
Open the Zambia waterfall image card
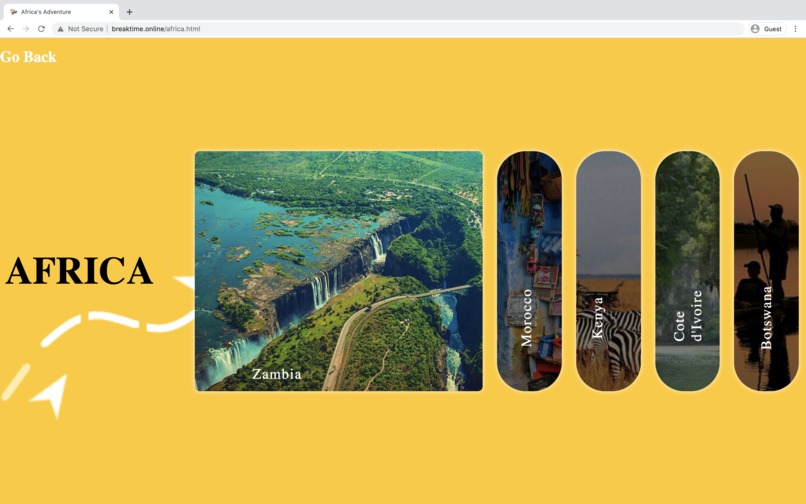click(x=338, y=271)
